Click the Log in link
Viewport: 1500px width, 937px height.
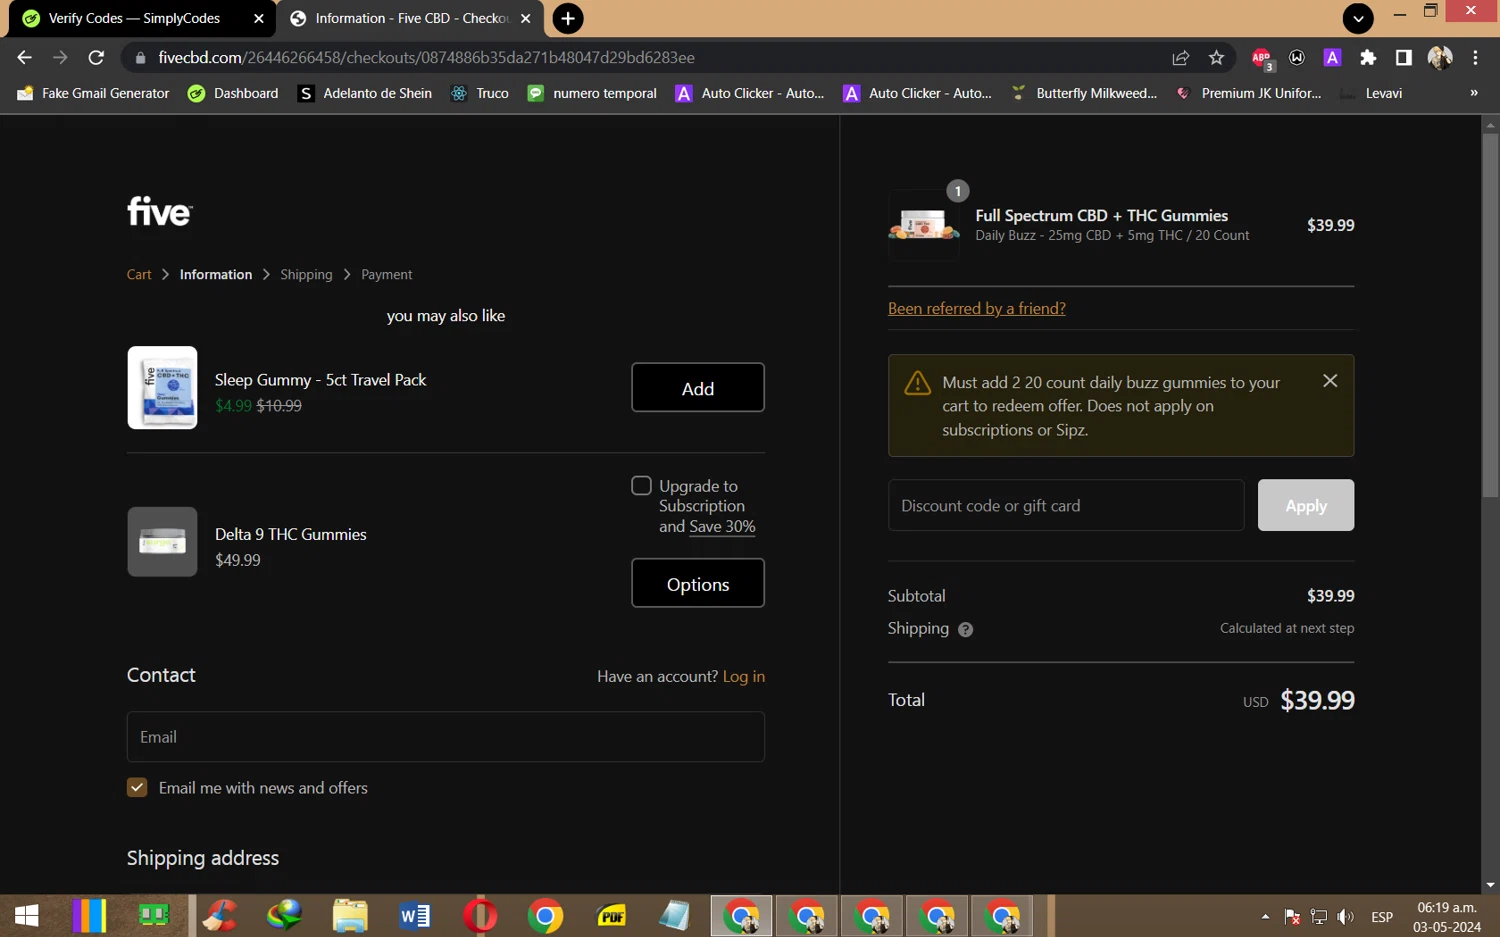(x=744, y=677)
